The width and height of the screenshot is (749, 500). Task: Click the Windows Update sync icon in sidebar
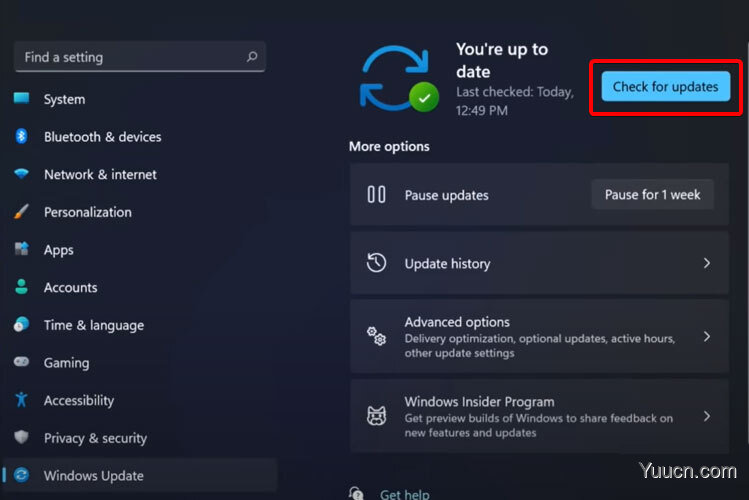(x=21, y=475)
